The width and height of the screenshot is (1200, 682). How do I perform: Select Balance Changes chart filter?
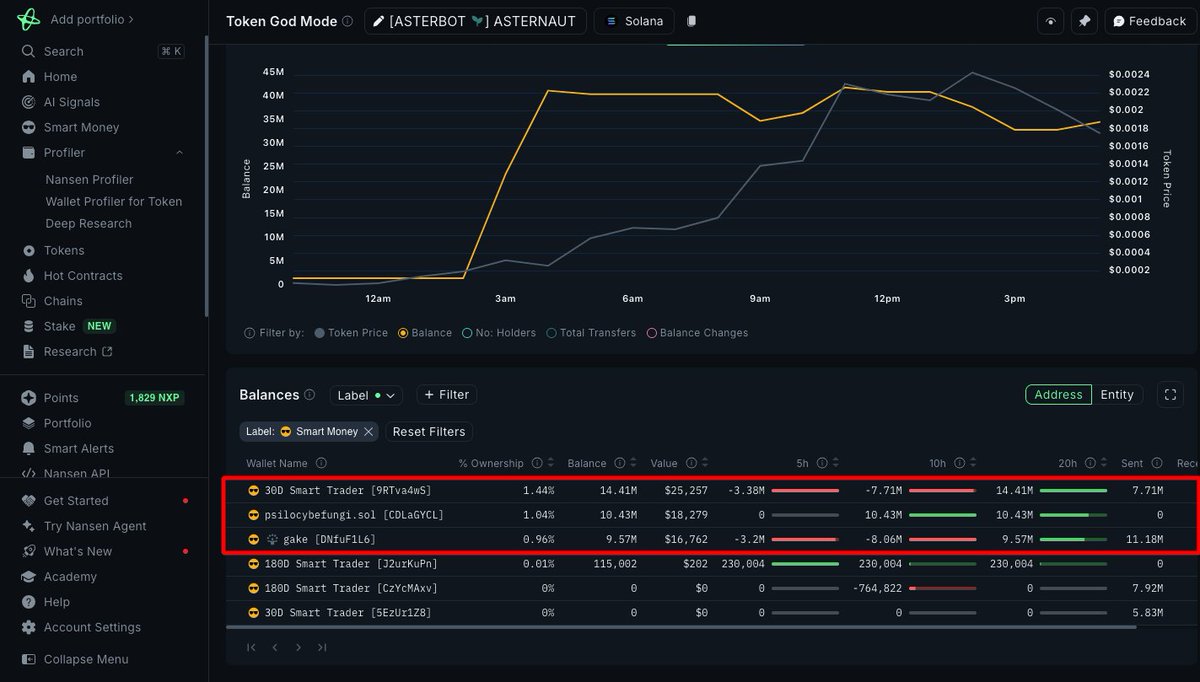[x=697, y=333]
